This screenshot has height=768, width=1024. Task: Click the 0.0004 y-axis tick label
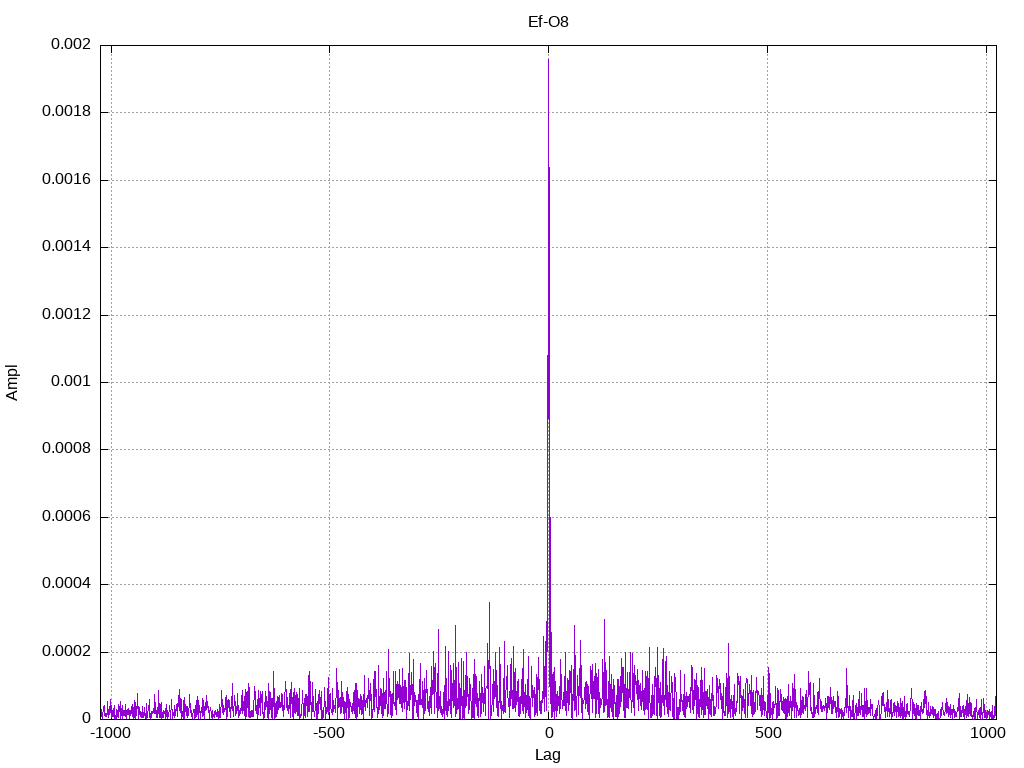click(x=66, y=584)
